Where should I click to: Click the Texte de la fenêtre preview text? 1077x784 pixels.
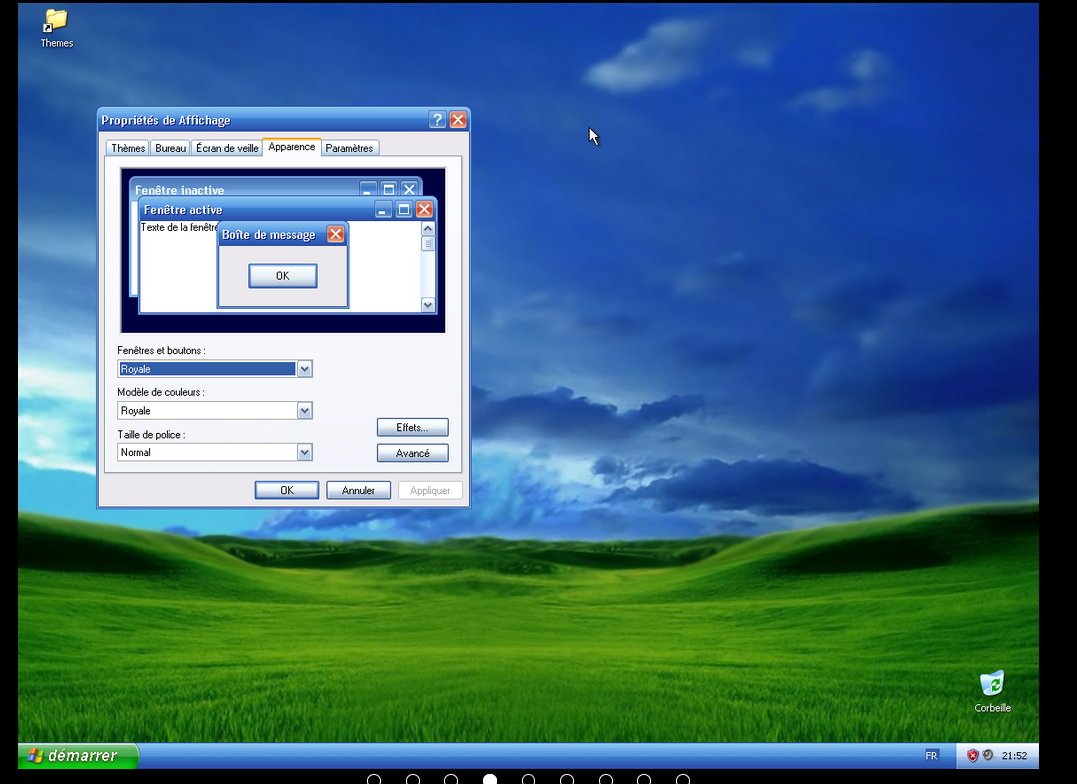(179, 227)
